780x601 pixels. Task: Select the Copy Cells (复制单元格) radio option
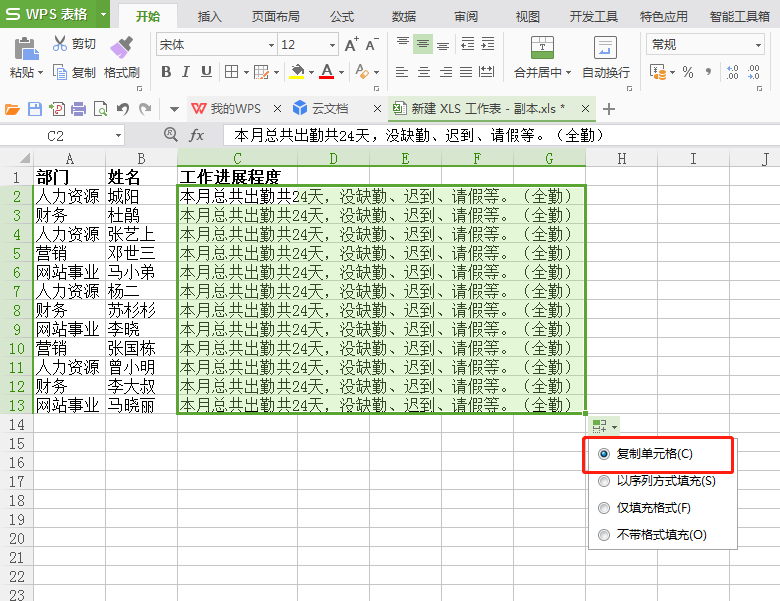604,454
